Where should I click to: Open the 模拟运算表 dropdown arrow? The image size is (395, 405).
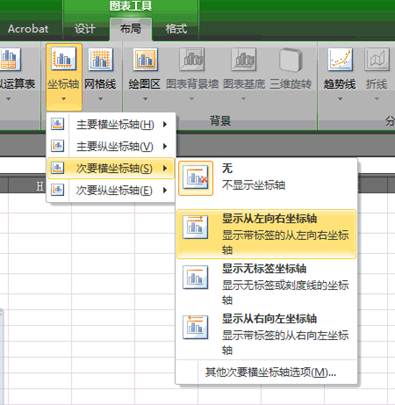click(x=9, y=99)
